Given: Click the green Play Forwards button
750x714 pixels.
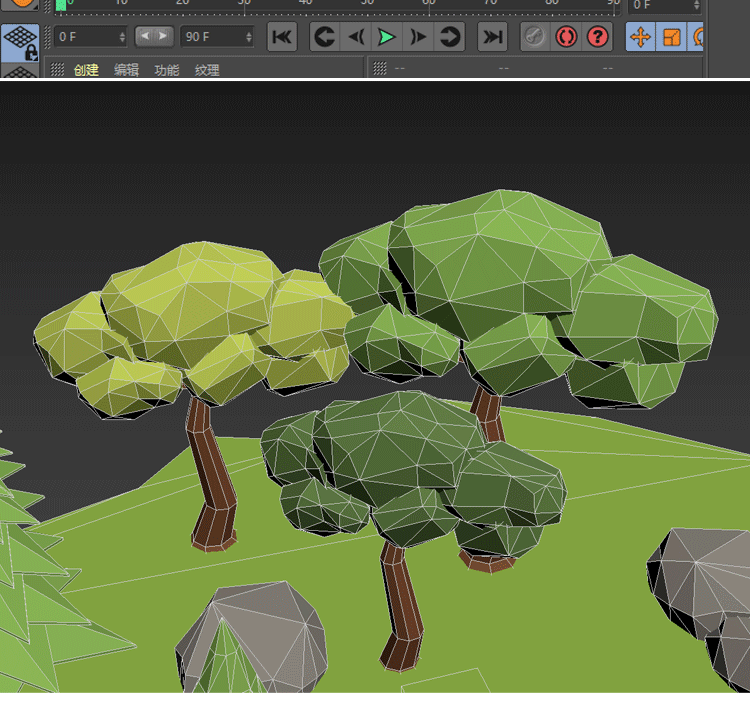Looking at the screenshot, I should [386, 37].
